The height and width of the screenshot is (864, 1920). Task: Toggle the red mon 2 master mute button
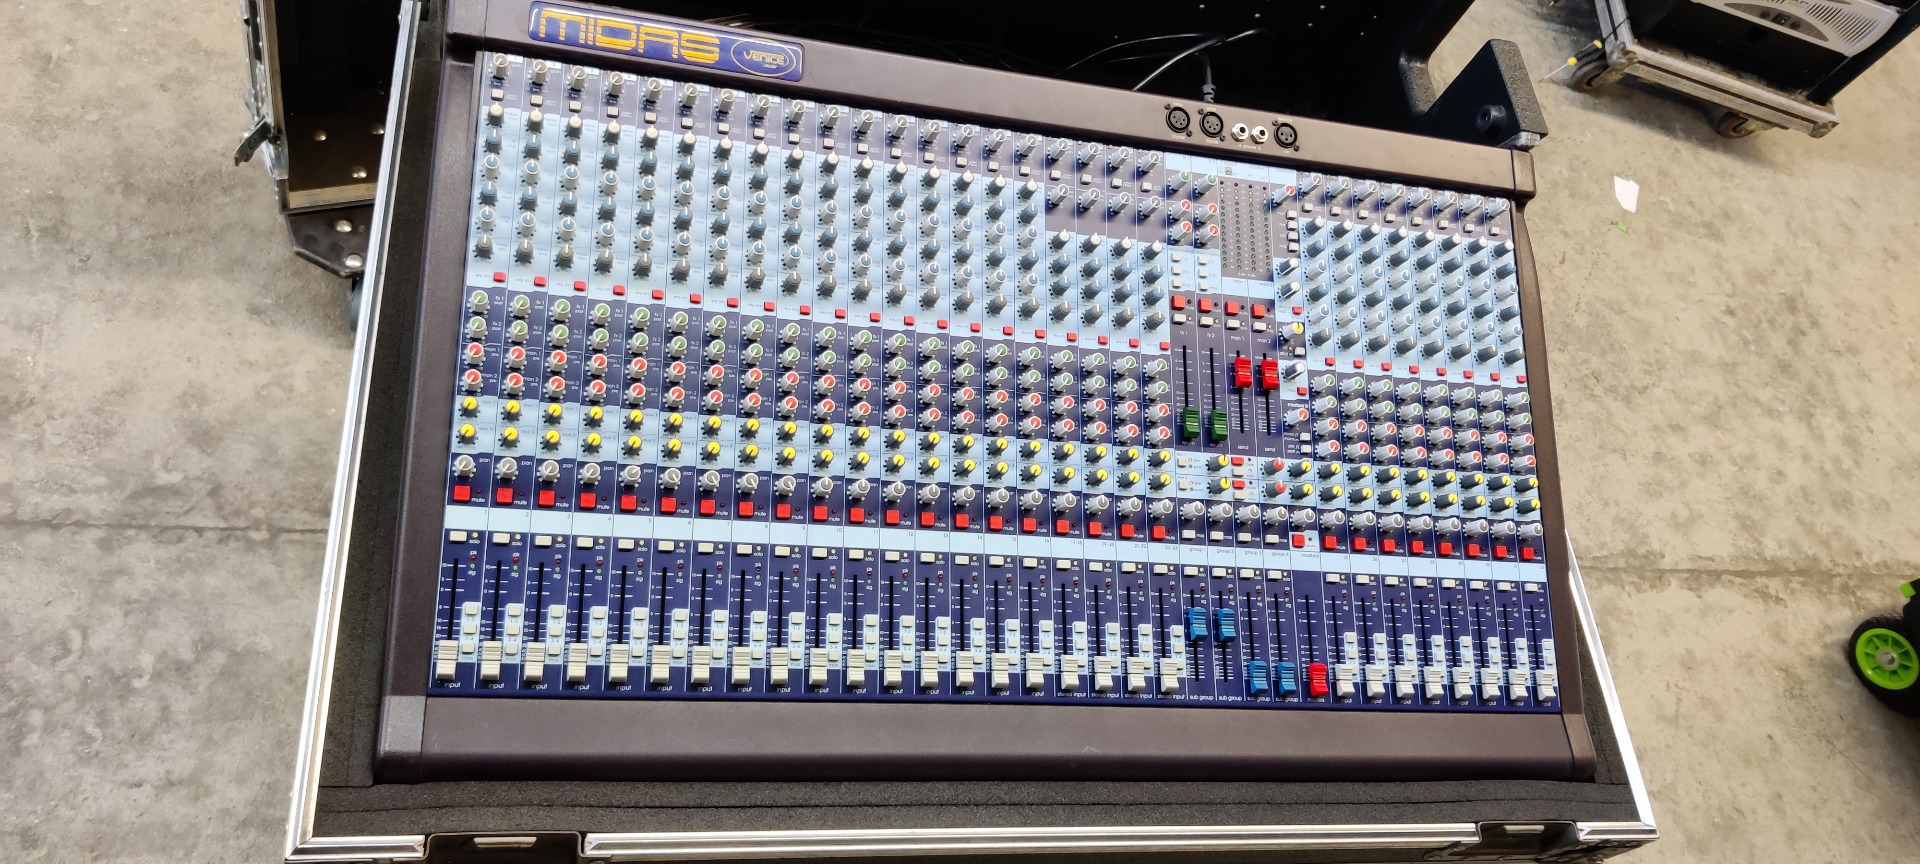point(1259,311)
